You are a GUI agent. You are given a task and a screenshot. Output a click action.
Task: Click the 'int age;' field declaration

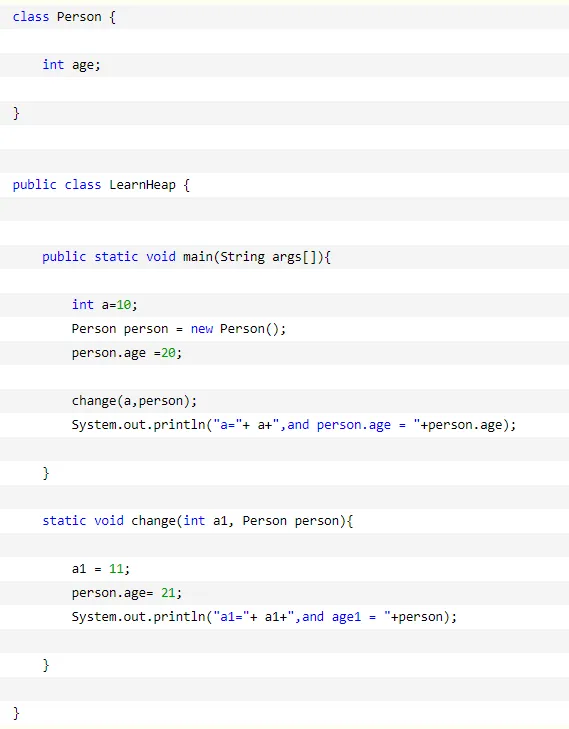[71, 65]
